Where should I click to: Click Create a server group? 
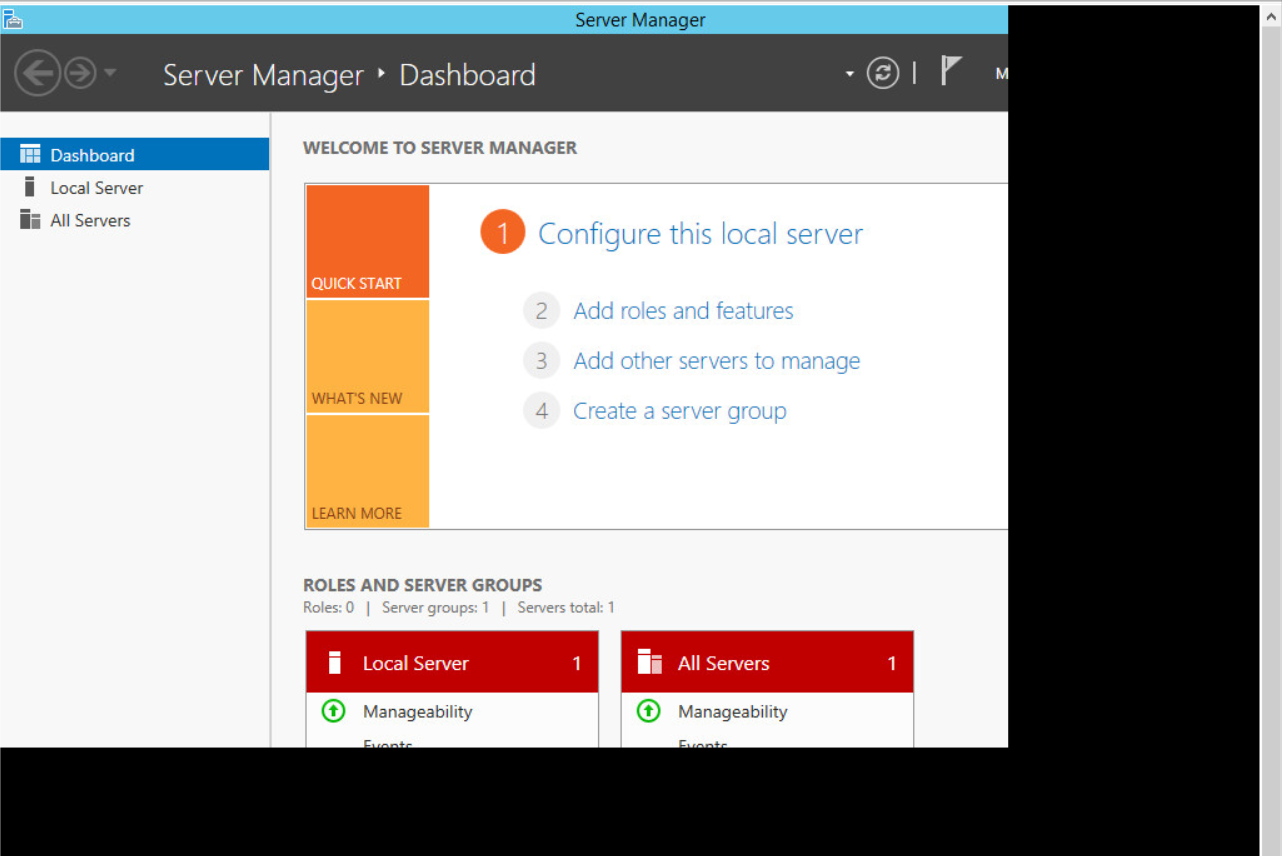tap(679, 410)
